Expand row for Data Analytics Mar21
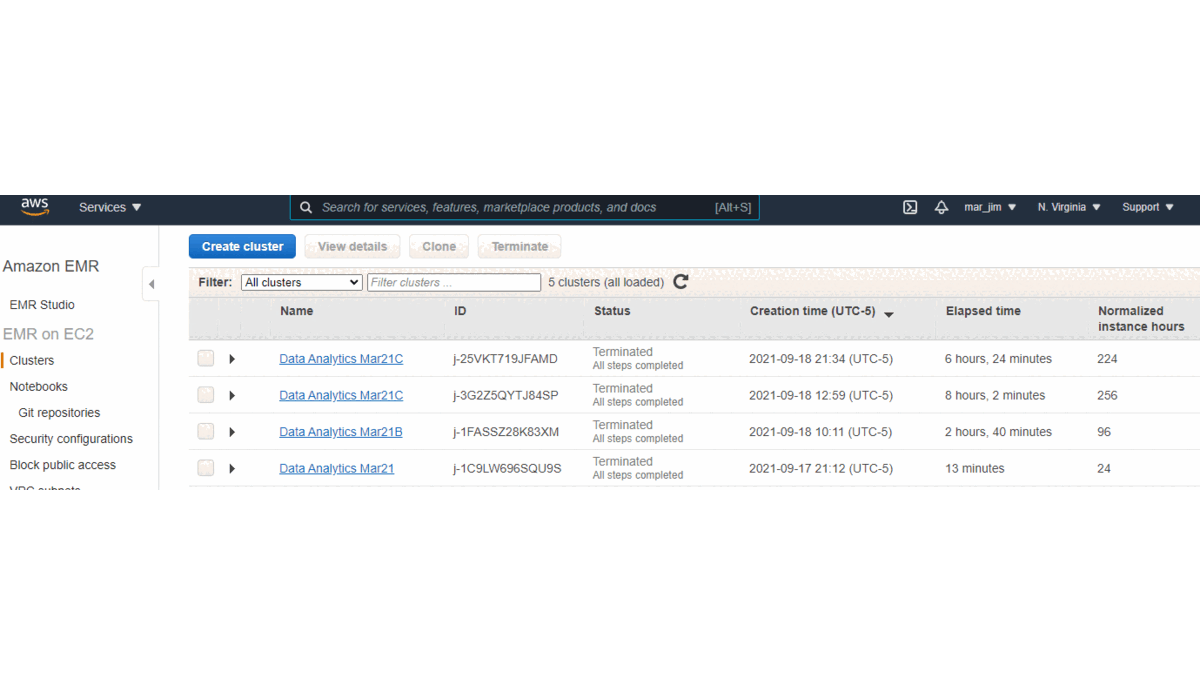 pos(232,468)
